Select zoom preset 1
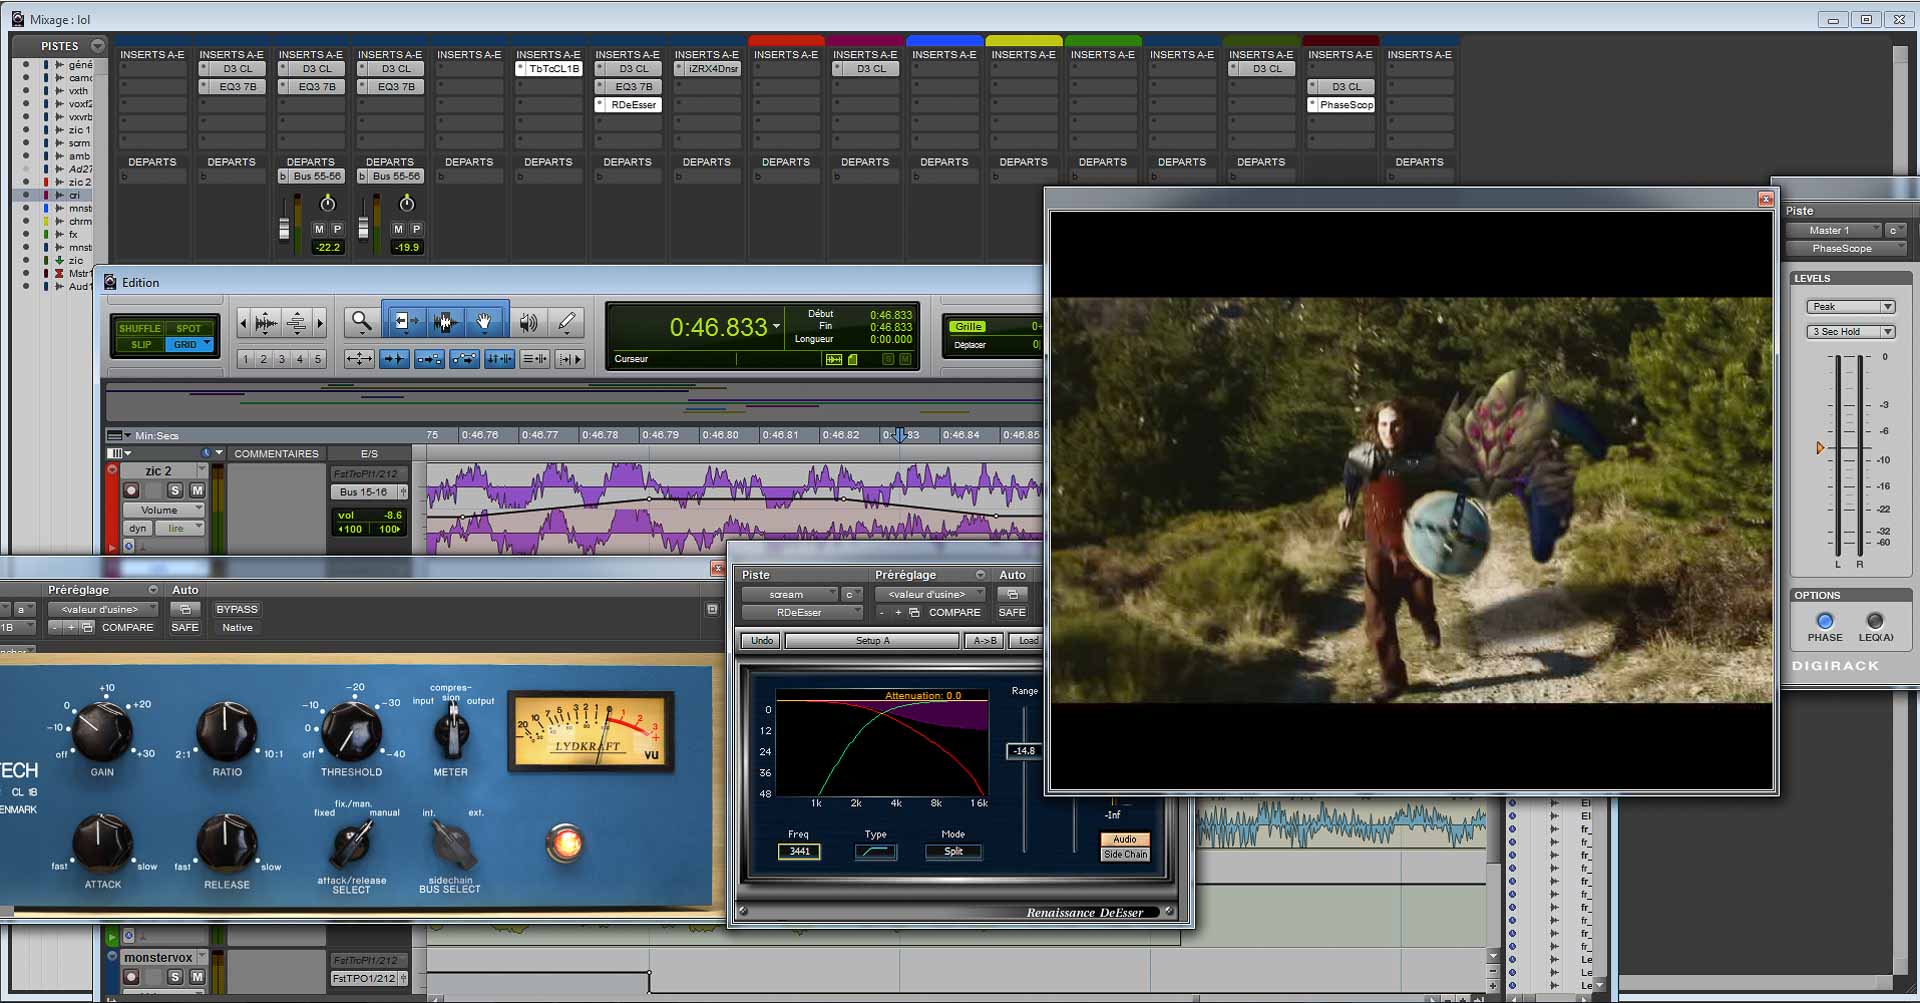The height and width of the screenshot is (1003, 1920). [246, 359]
